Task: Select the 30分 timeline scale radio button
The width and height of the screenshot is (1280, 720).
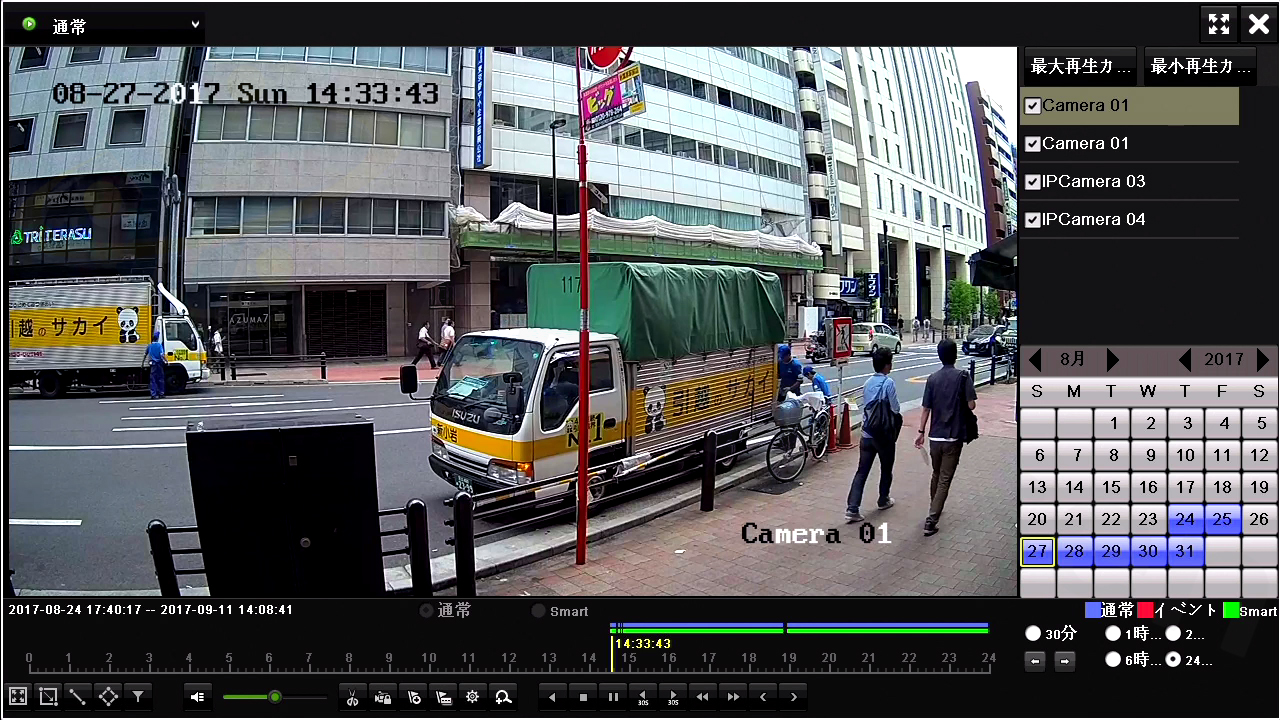Action: (1033, 633)
